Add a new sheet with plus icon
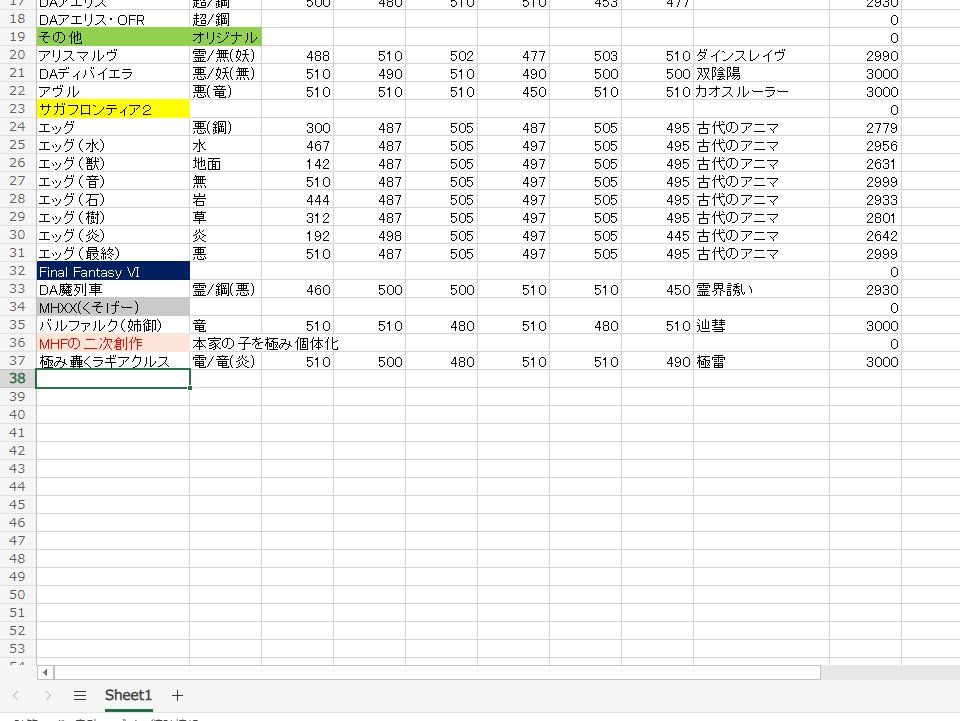960x721 pixels. [177, 695]
